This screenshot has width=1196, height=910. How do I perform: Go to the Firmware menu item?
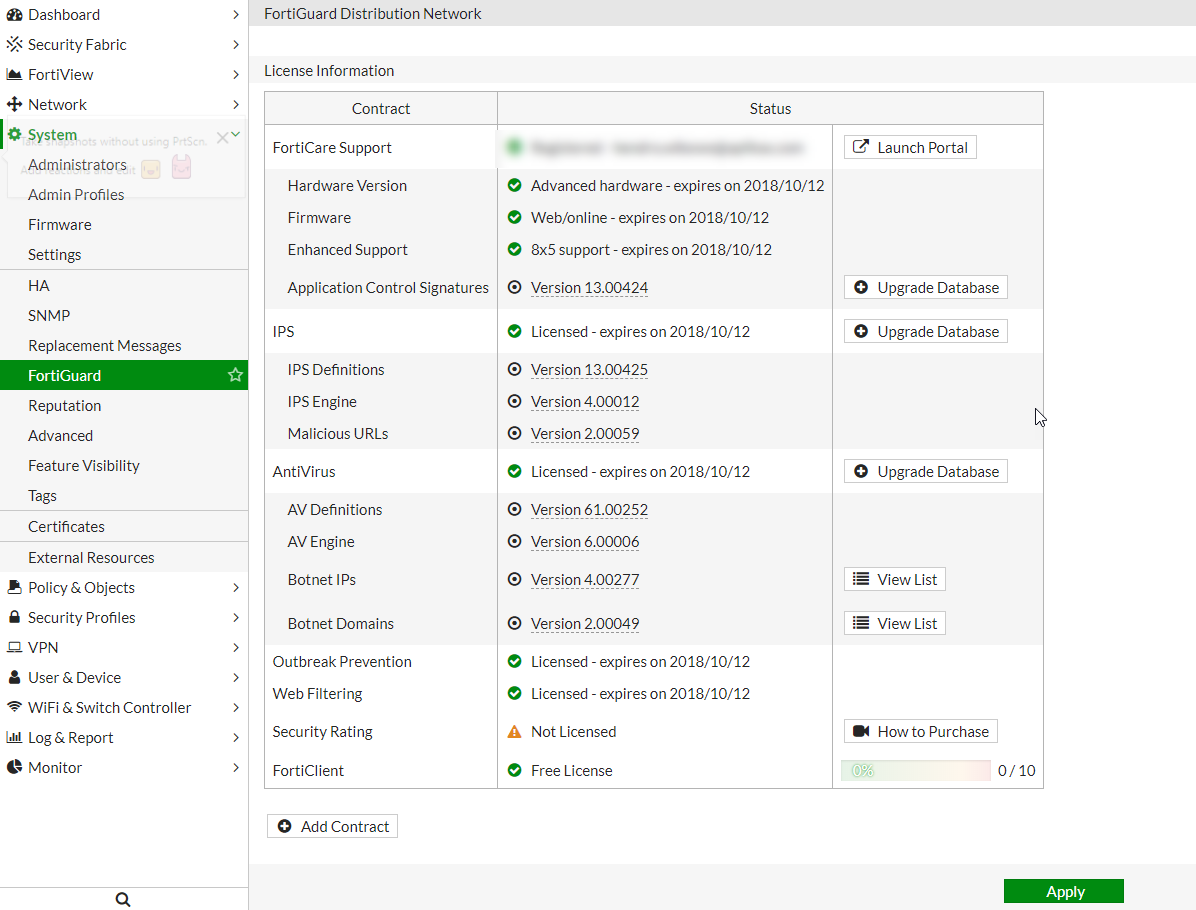[124, 224]
